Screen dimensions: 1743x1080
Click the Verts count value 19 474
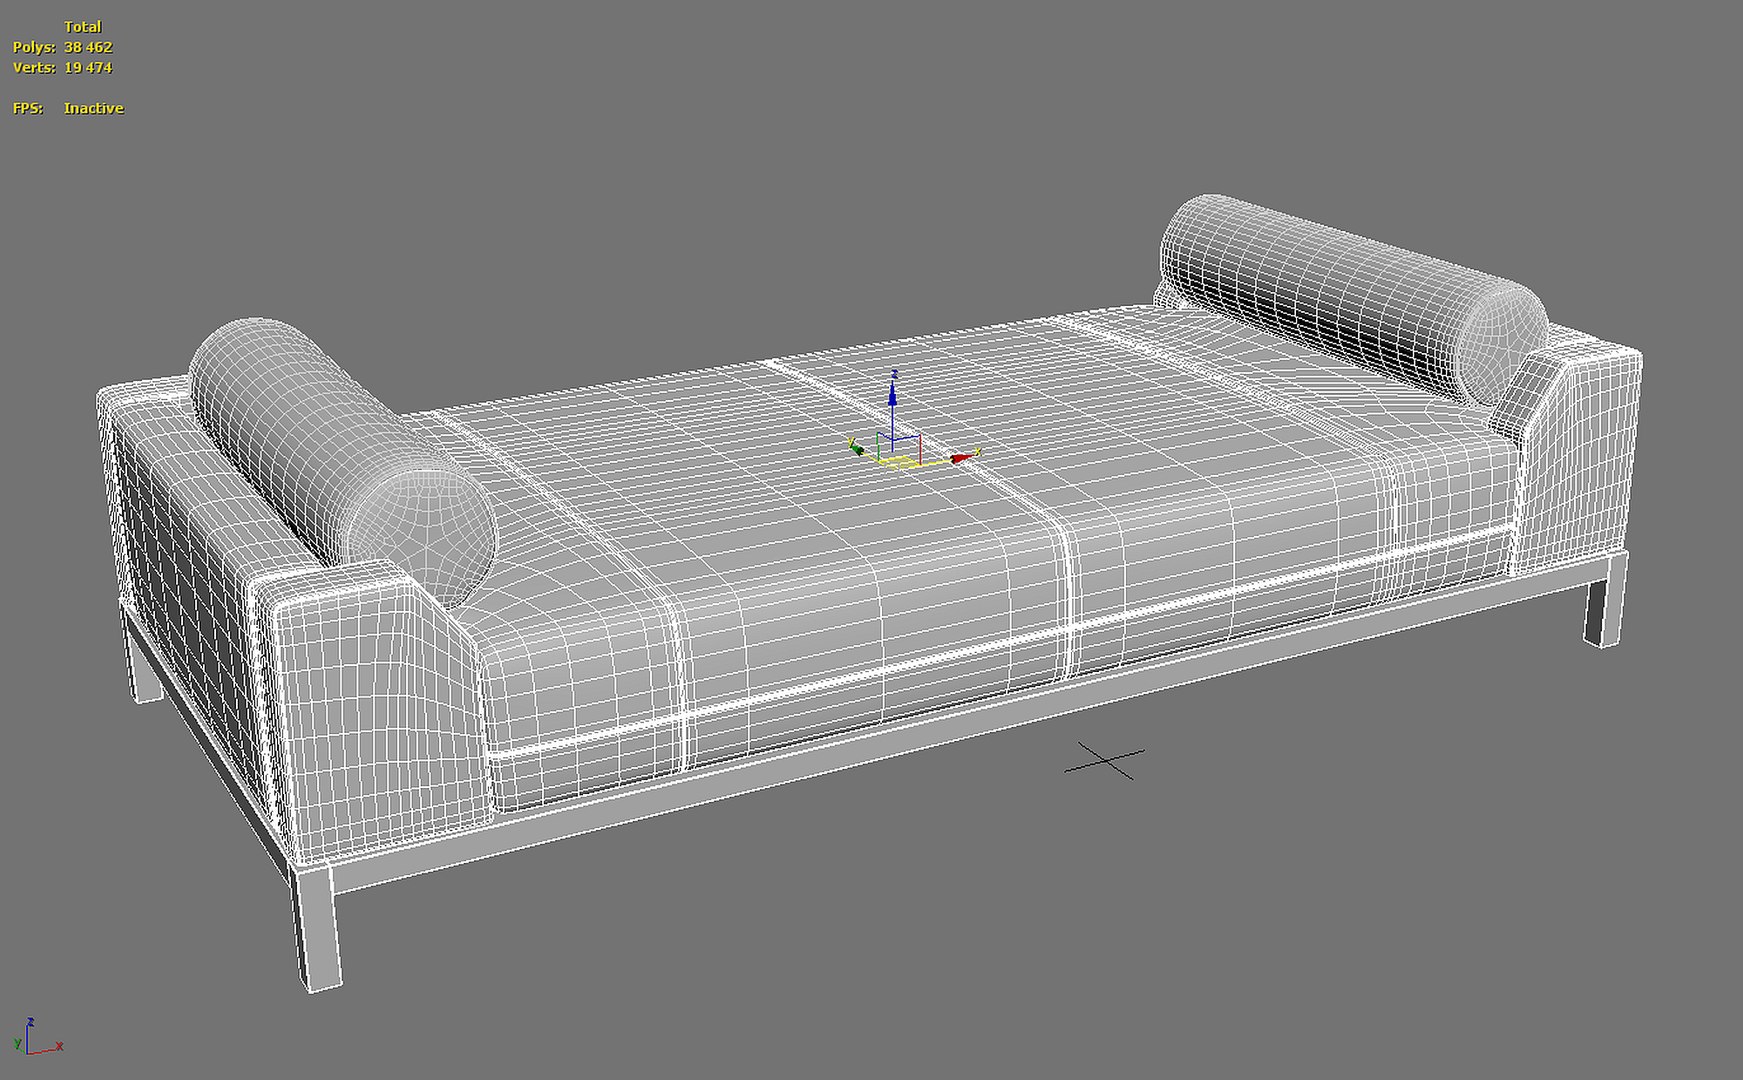tap(88, 68)
